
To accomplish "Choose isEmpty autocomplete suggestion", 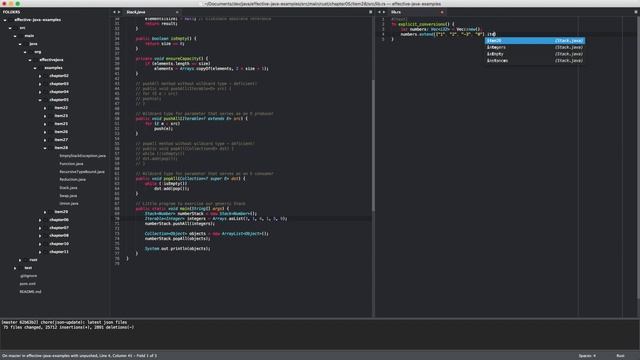I will (535, 54).
